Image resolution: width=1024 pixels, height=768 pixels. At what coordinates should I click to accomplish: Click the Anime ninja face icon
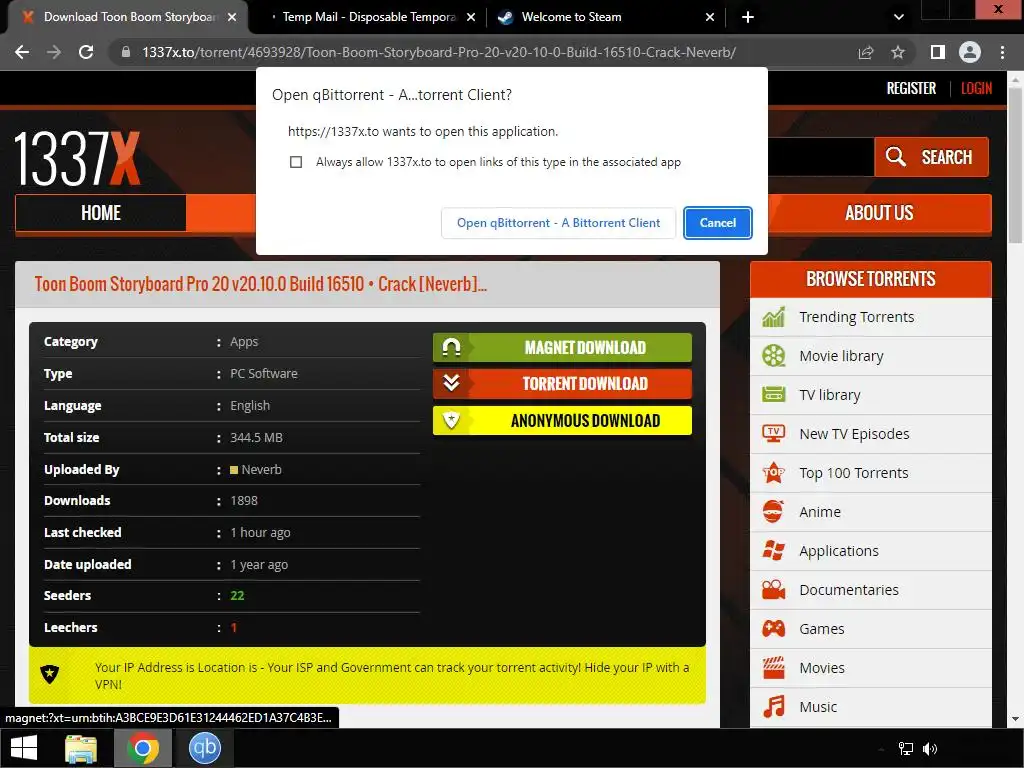point(773,511)
